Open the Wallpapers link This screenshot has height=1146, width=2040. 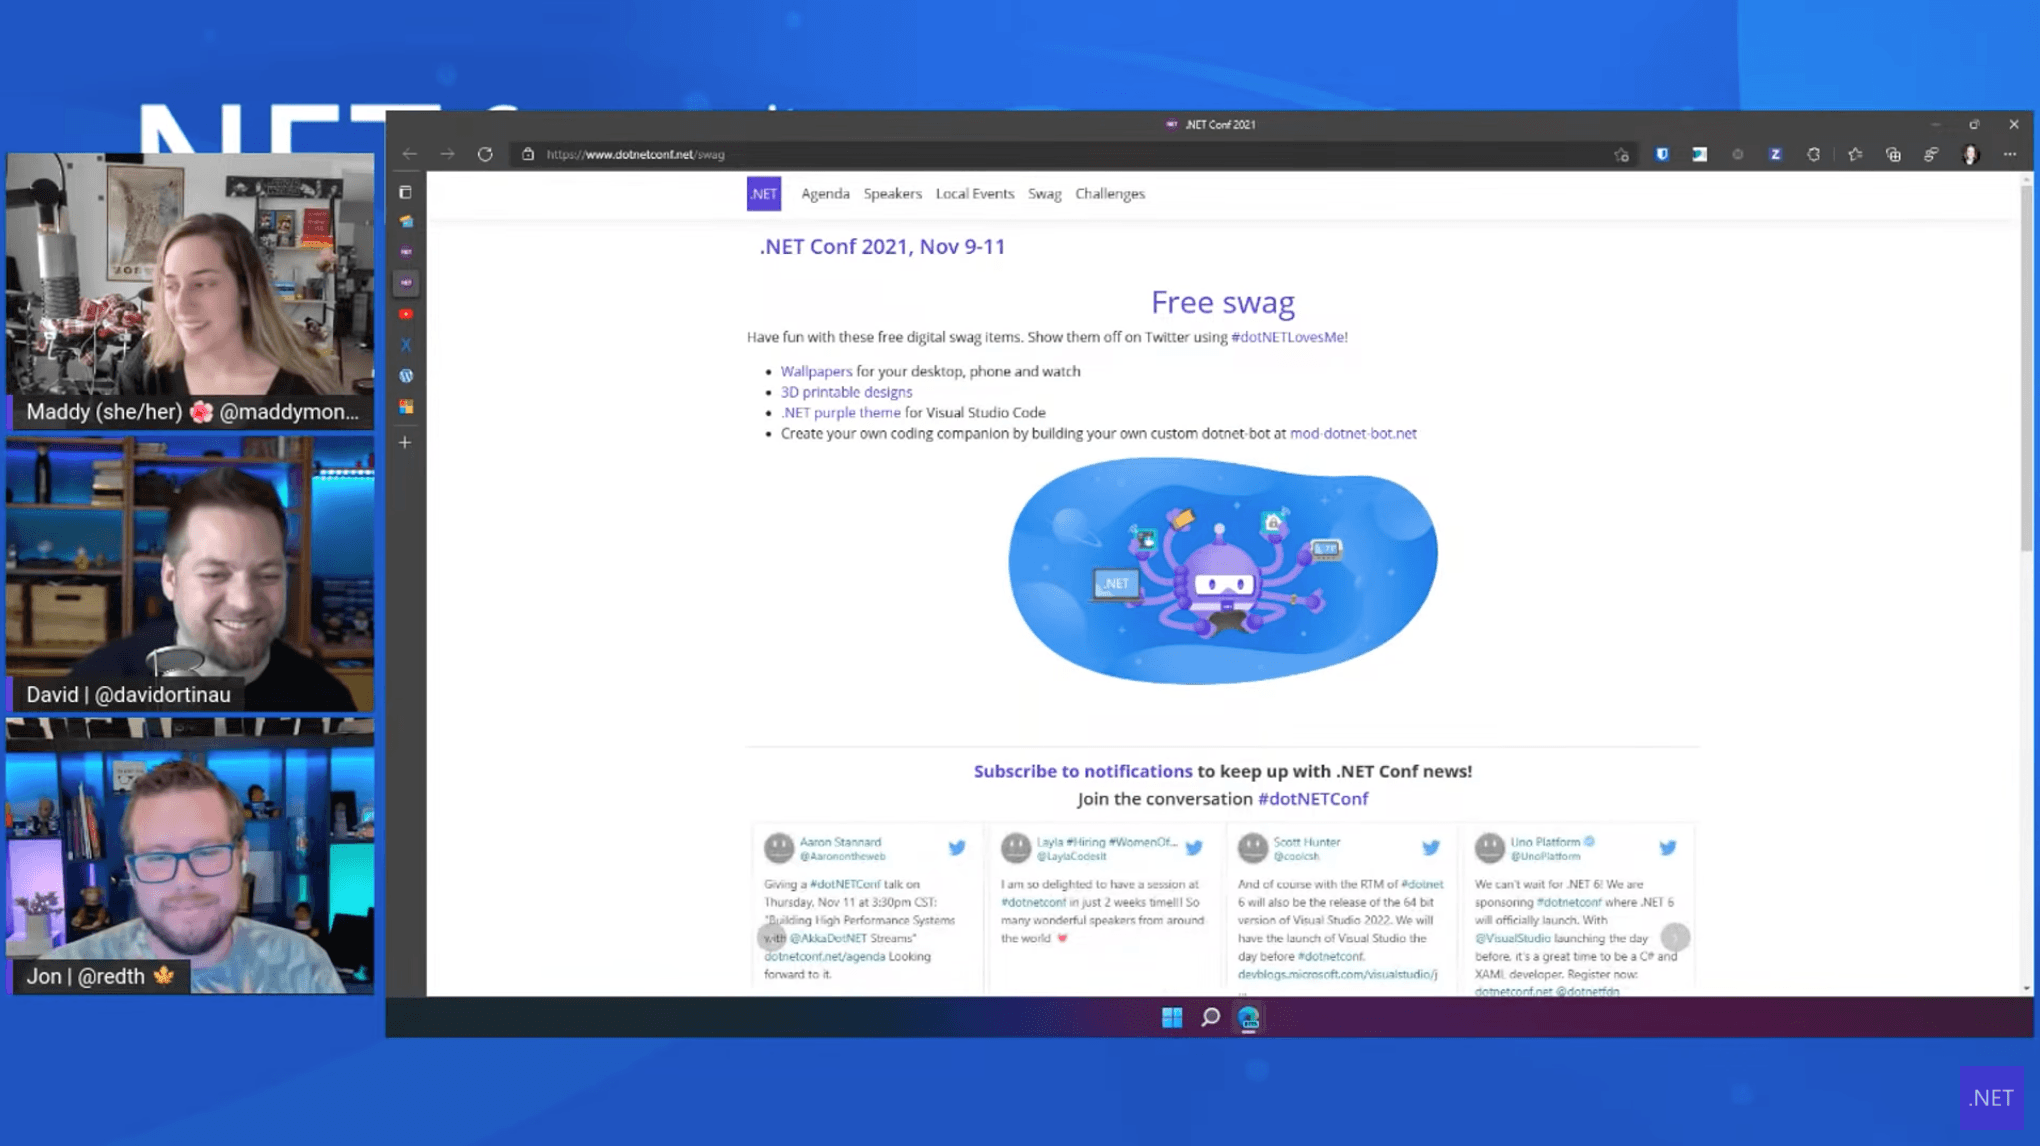[816, 371]
